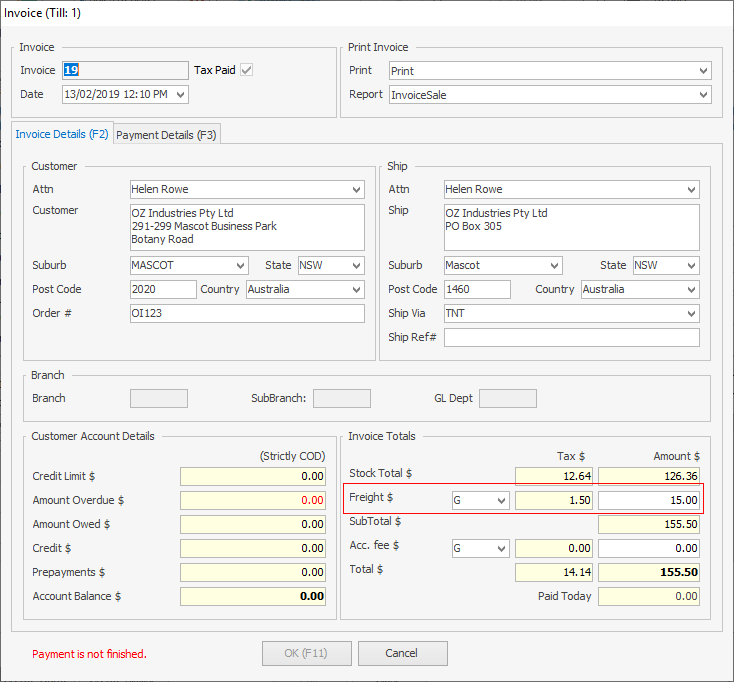The image size is (734, 682).
Task: Open the Acc. fee tax code dropdown
Action: [500, 548]
